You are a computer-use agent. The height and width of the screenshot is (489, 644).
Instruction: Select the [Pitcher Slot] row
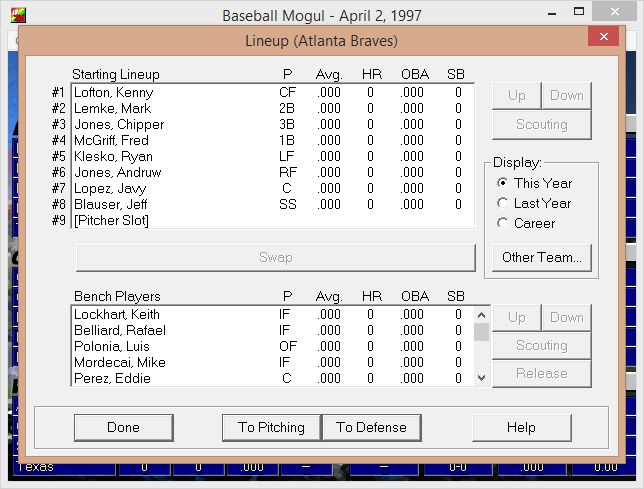click(x=273, y=220)
